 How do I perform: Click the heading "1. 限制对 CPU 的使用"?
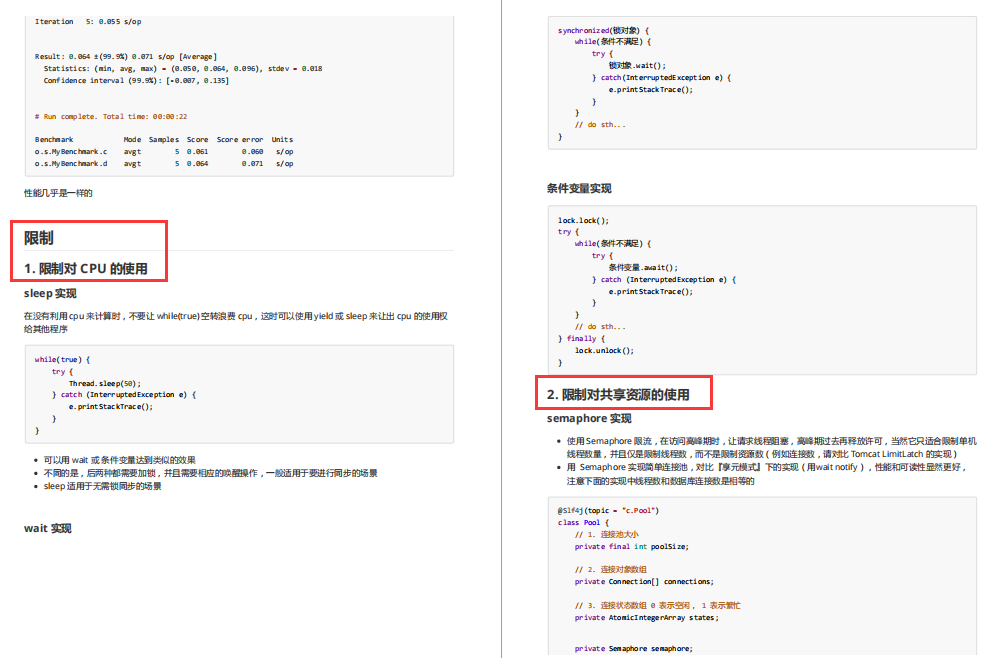[86, 268]
